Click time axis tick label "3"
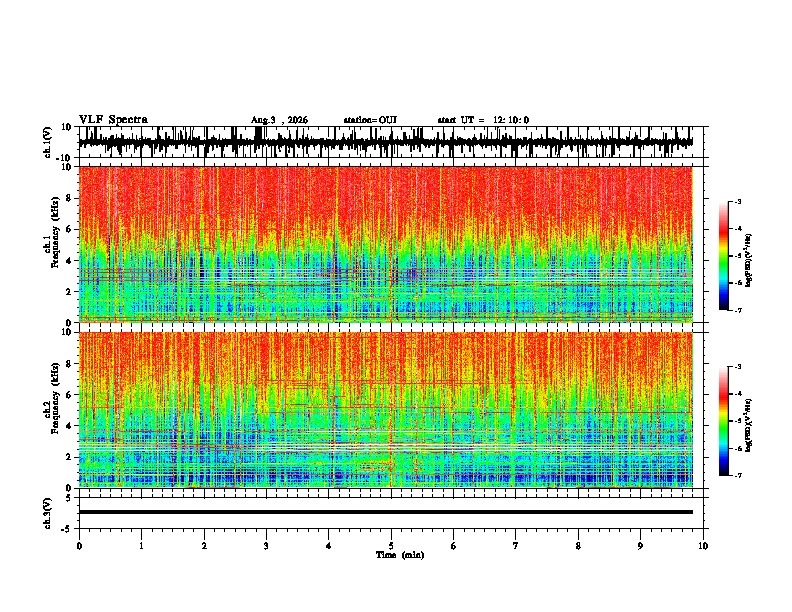 [266, 546]
